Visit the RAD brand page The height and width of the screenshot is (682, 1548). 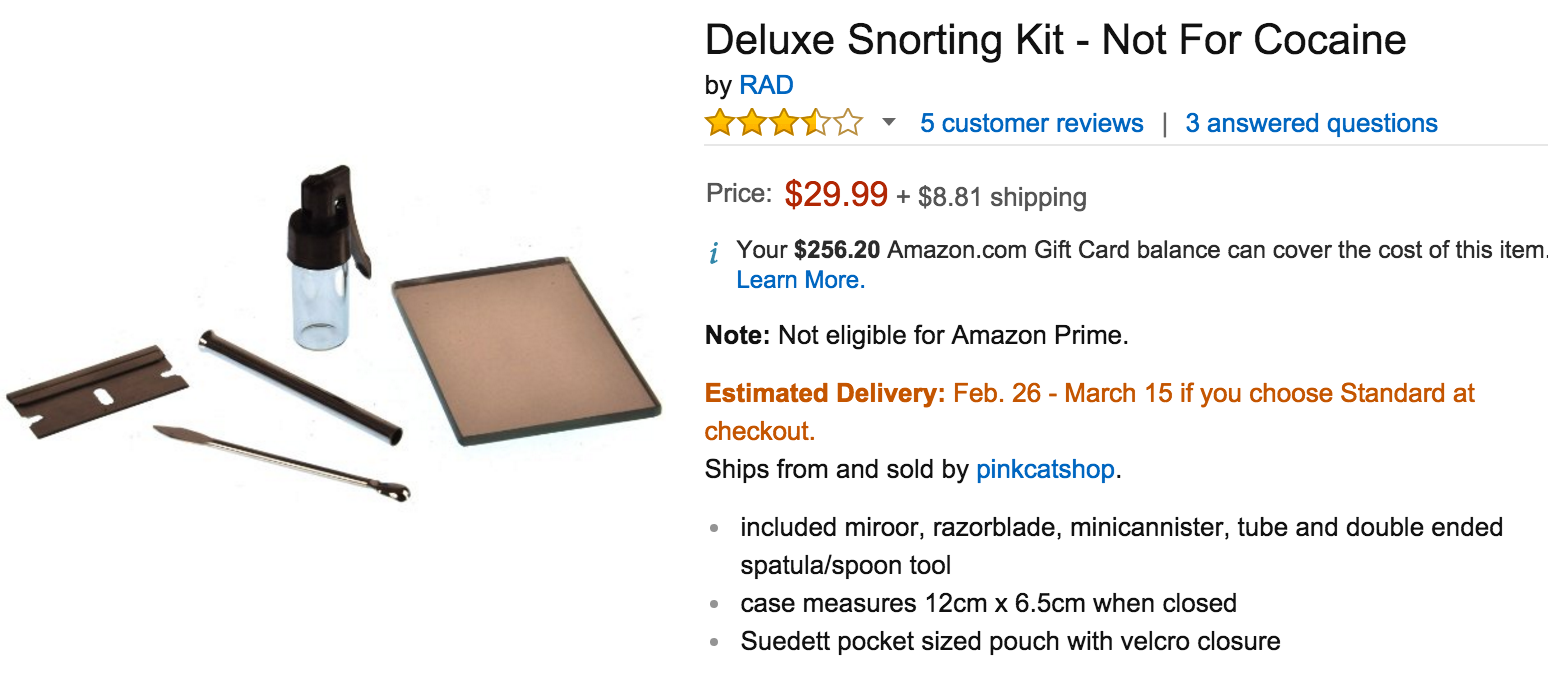pyautogui.click(x=766, y=86)
